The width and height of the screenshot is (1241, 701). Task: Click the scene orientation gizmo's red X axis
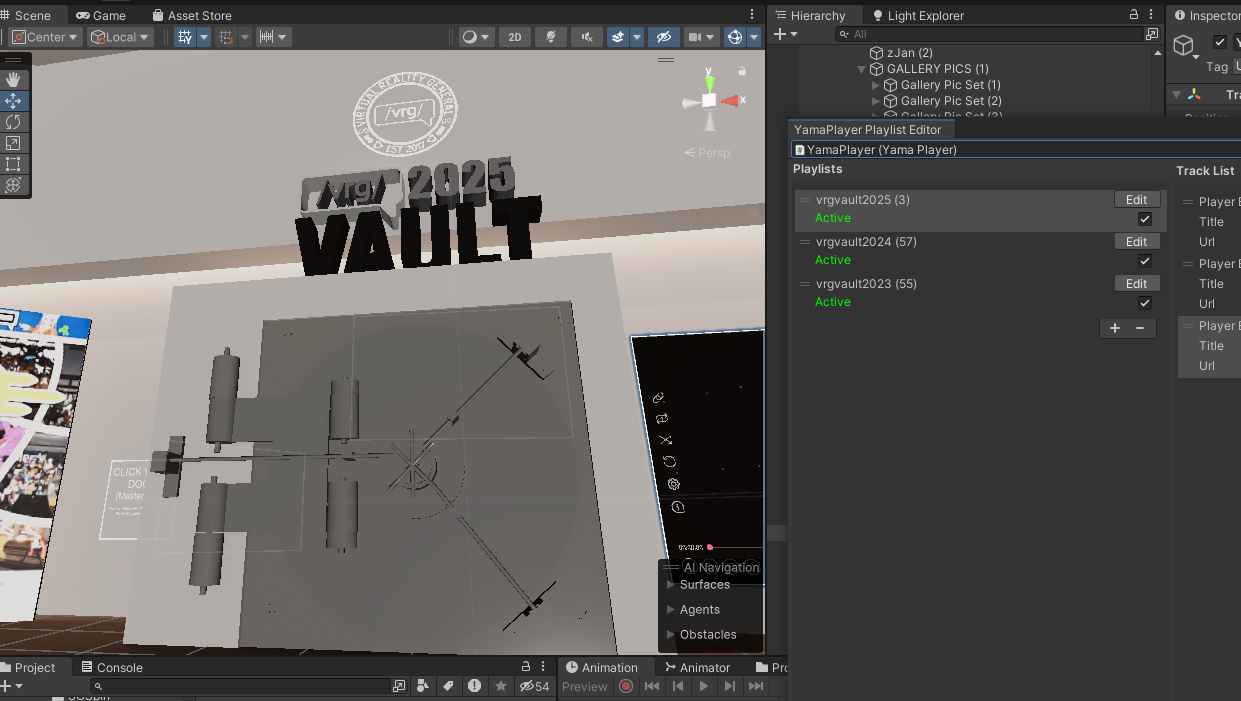732,100
